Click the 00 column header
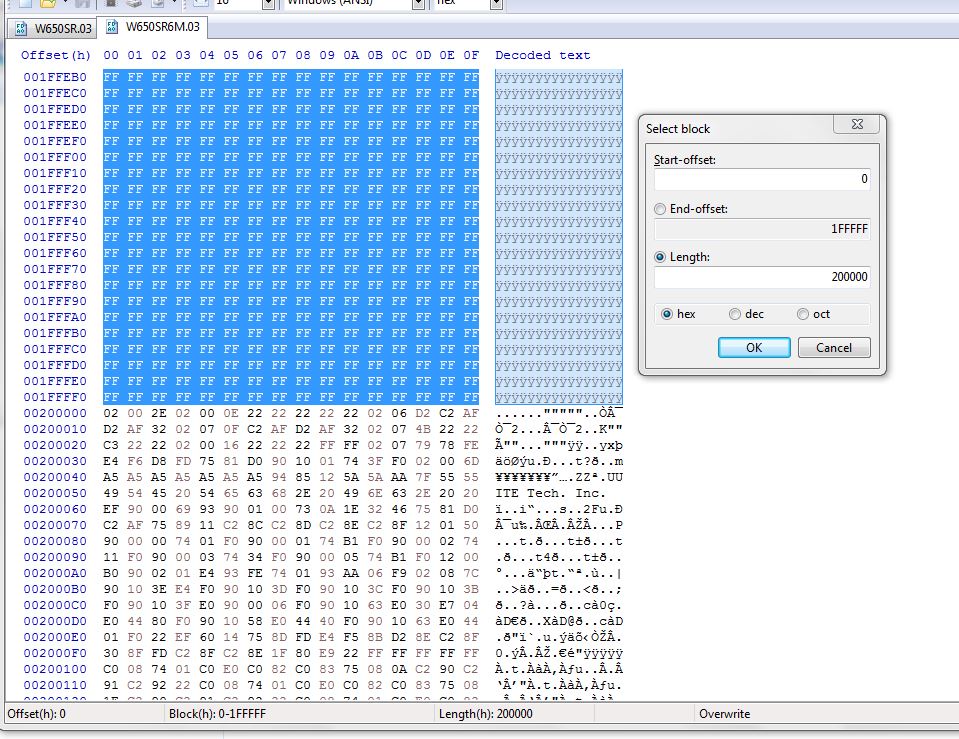959x739 pixels. pyautogui.click(x=111, y=56)
